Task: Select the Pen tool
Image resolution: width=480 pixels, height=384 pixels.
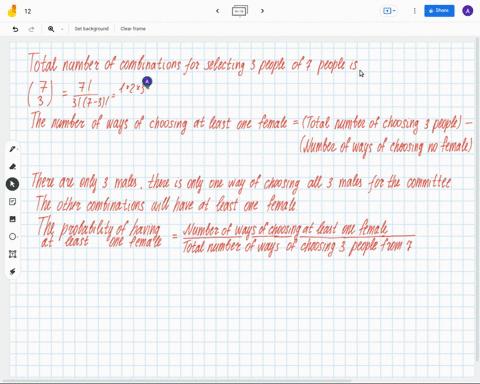Action: pos(13,149)
